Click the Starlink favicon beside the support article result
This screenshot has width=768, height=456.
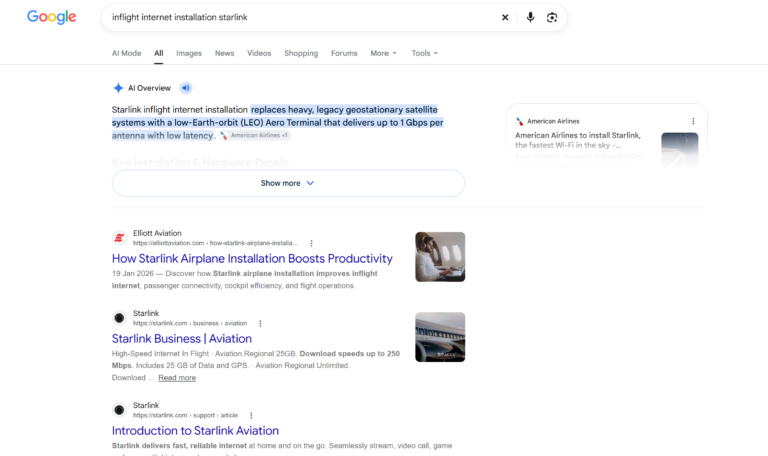(x=119, y=410)
